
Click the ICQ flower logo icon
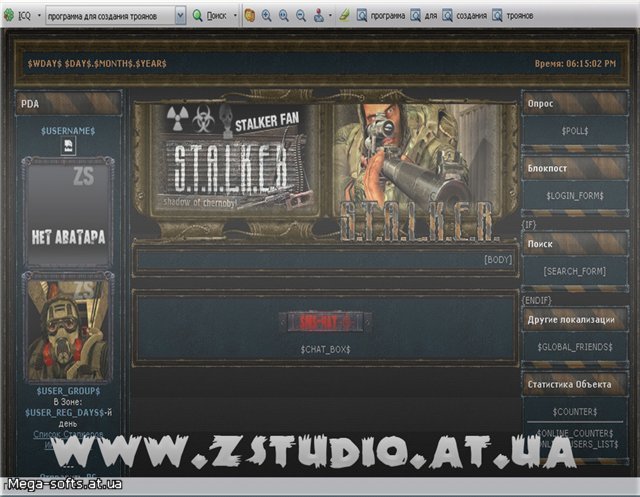(9, 16)
